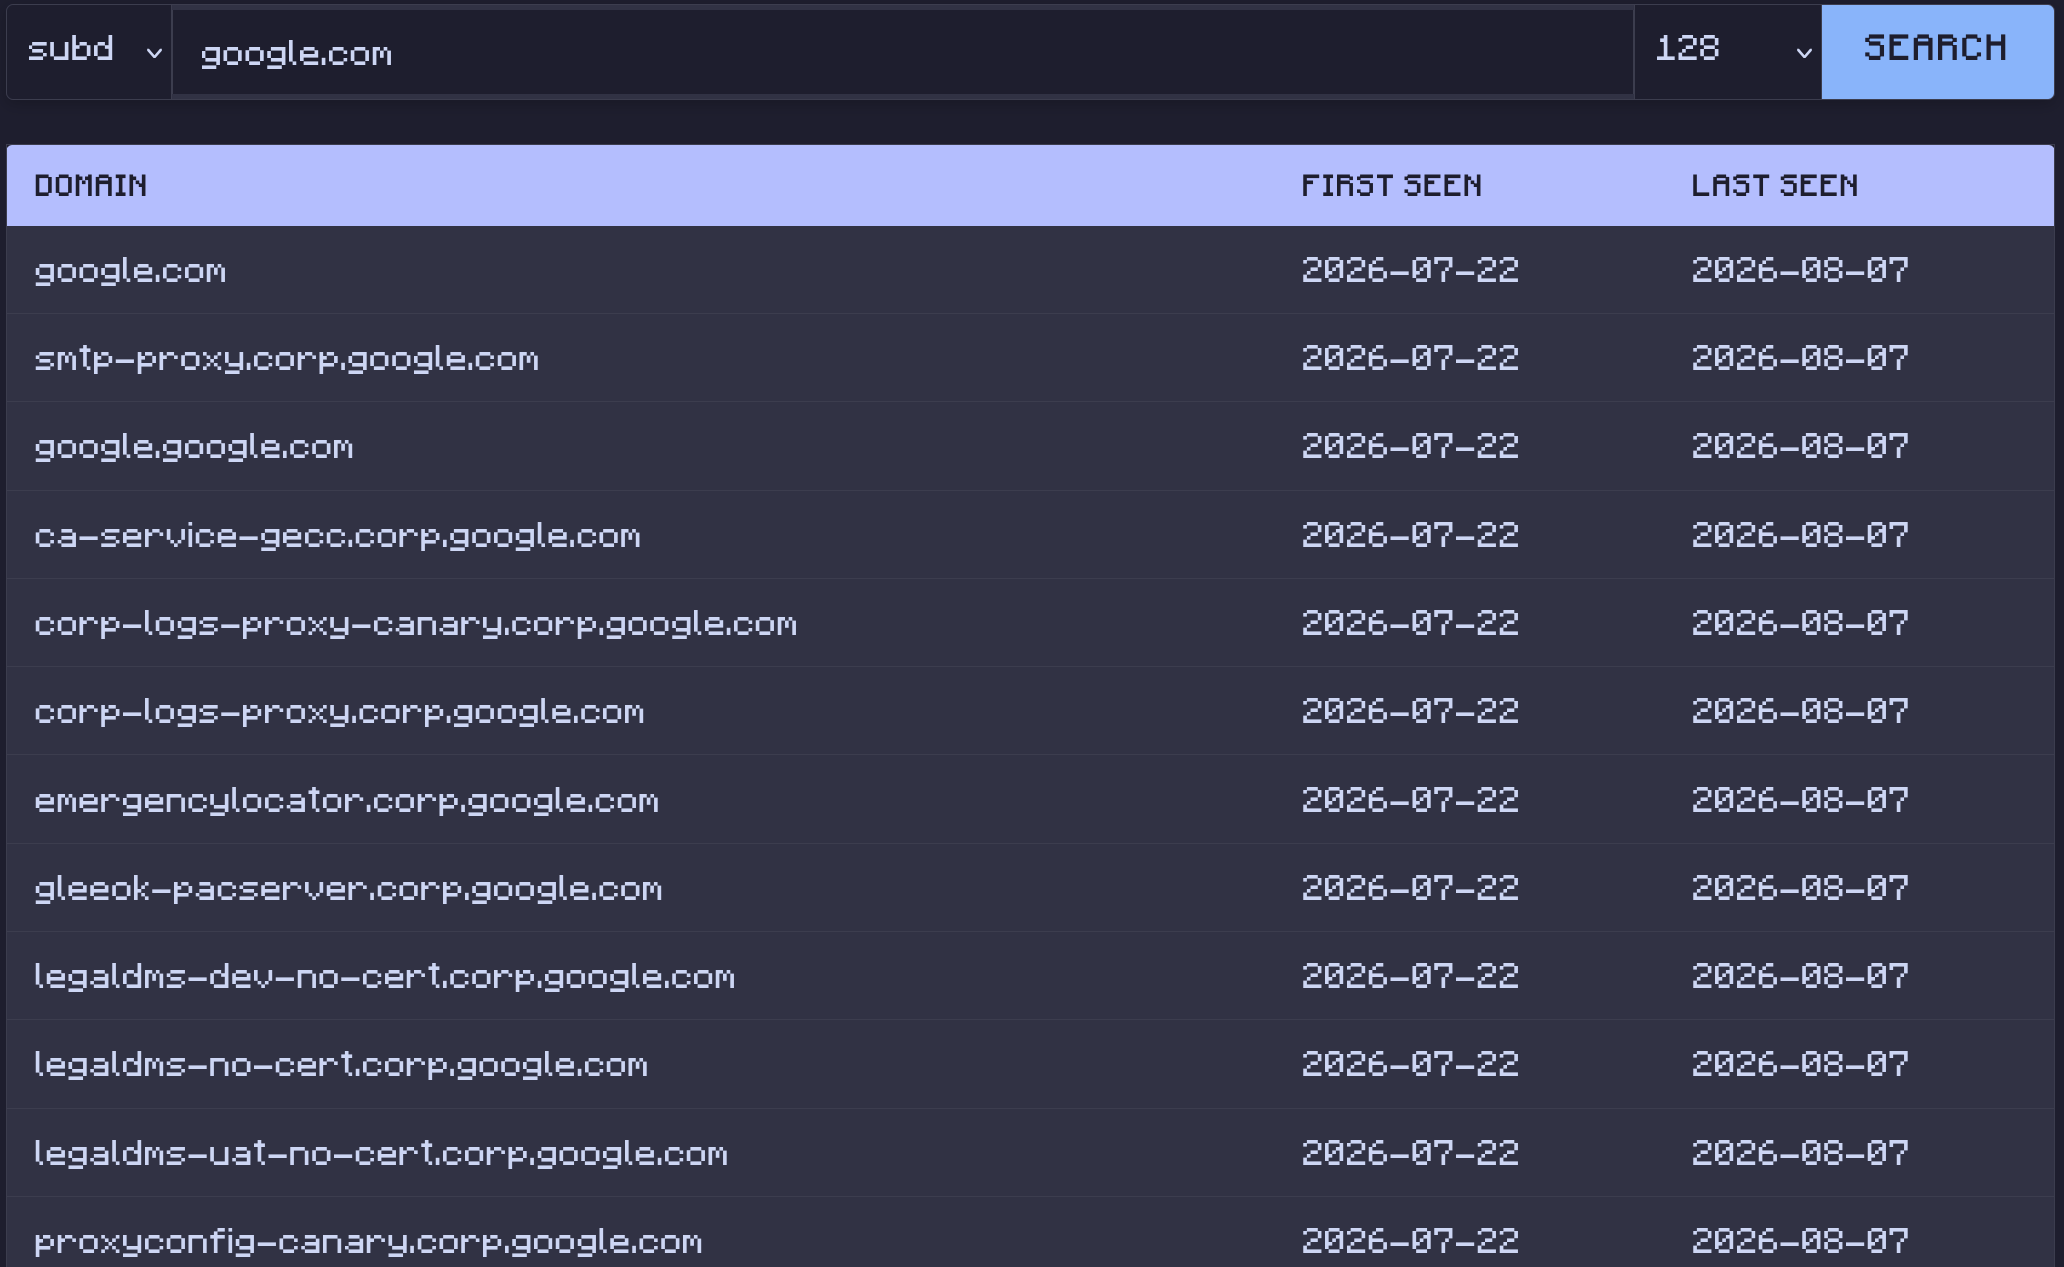Select legaldms-uat-no-cert.corp.google.com domain

[381, 1154]
